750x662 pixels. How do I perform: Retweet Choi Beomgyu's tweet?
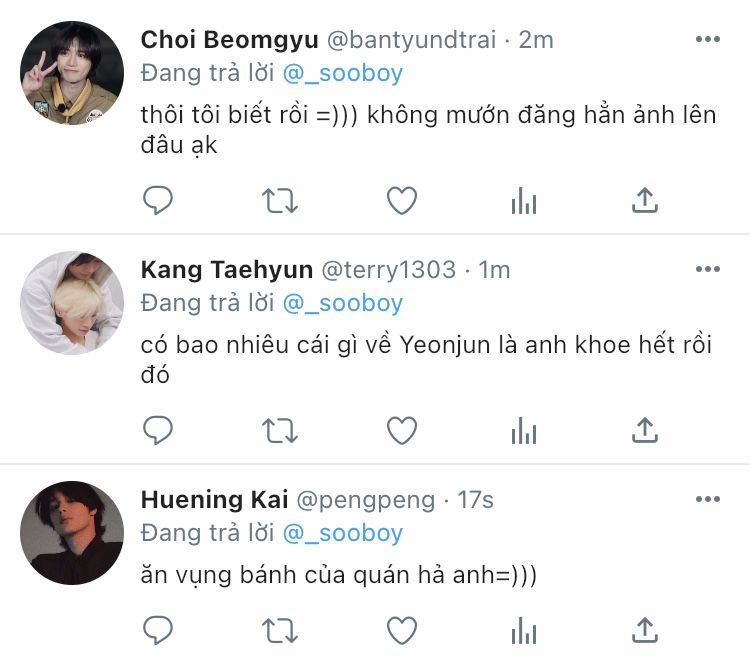pos(280,200)
